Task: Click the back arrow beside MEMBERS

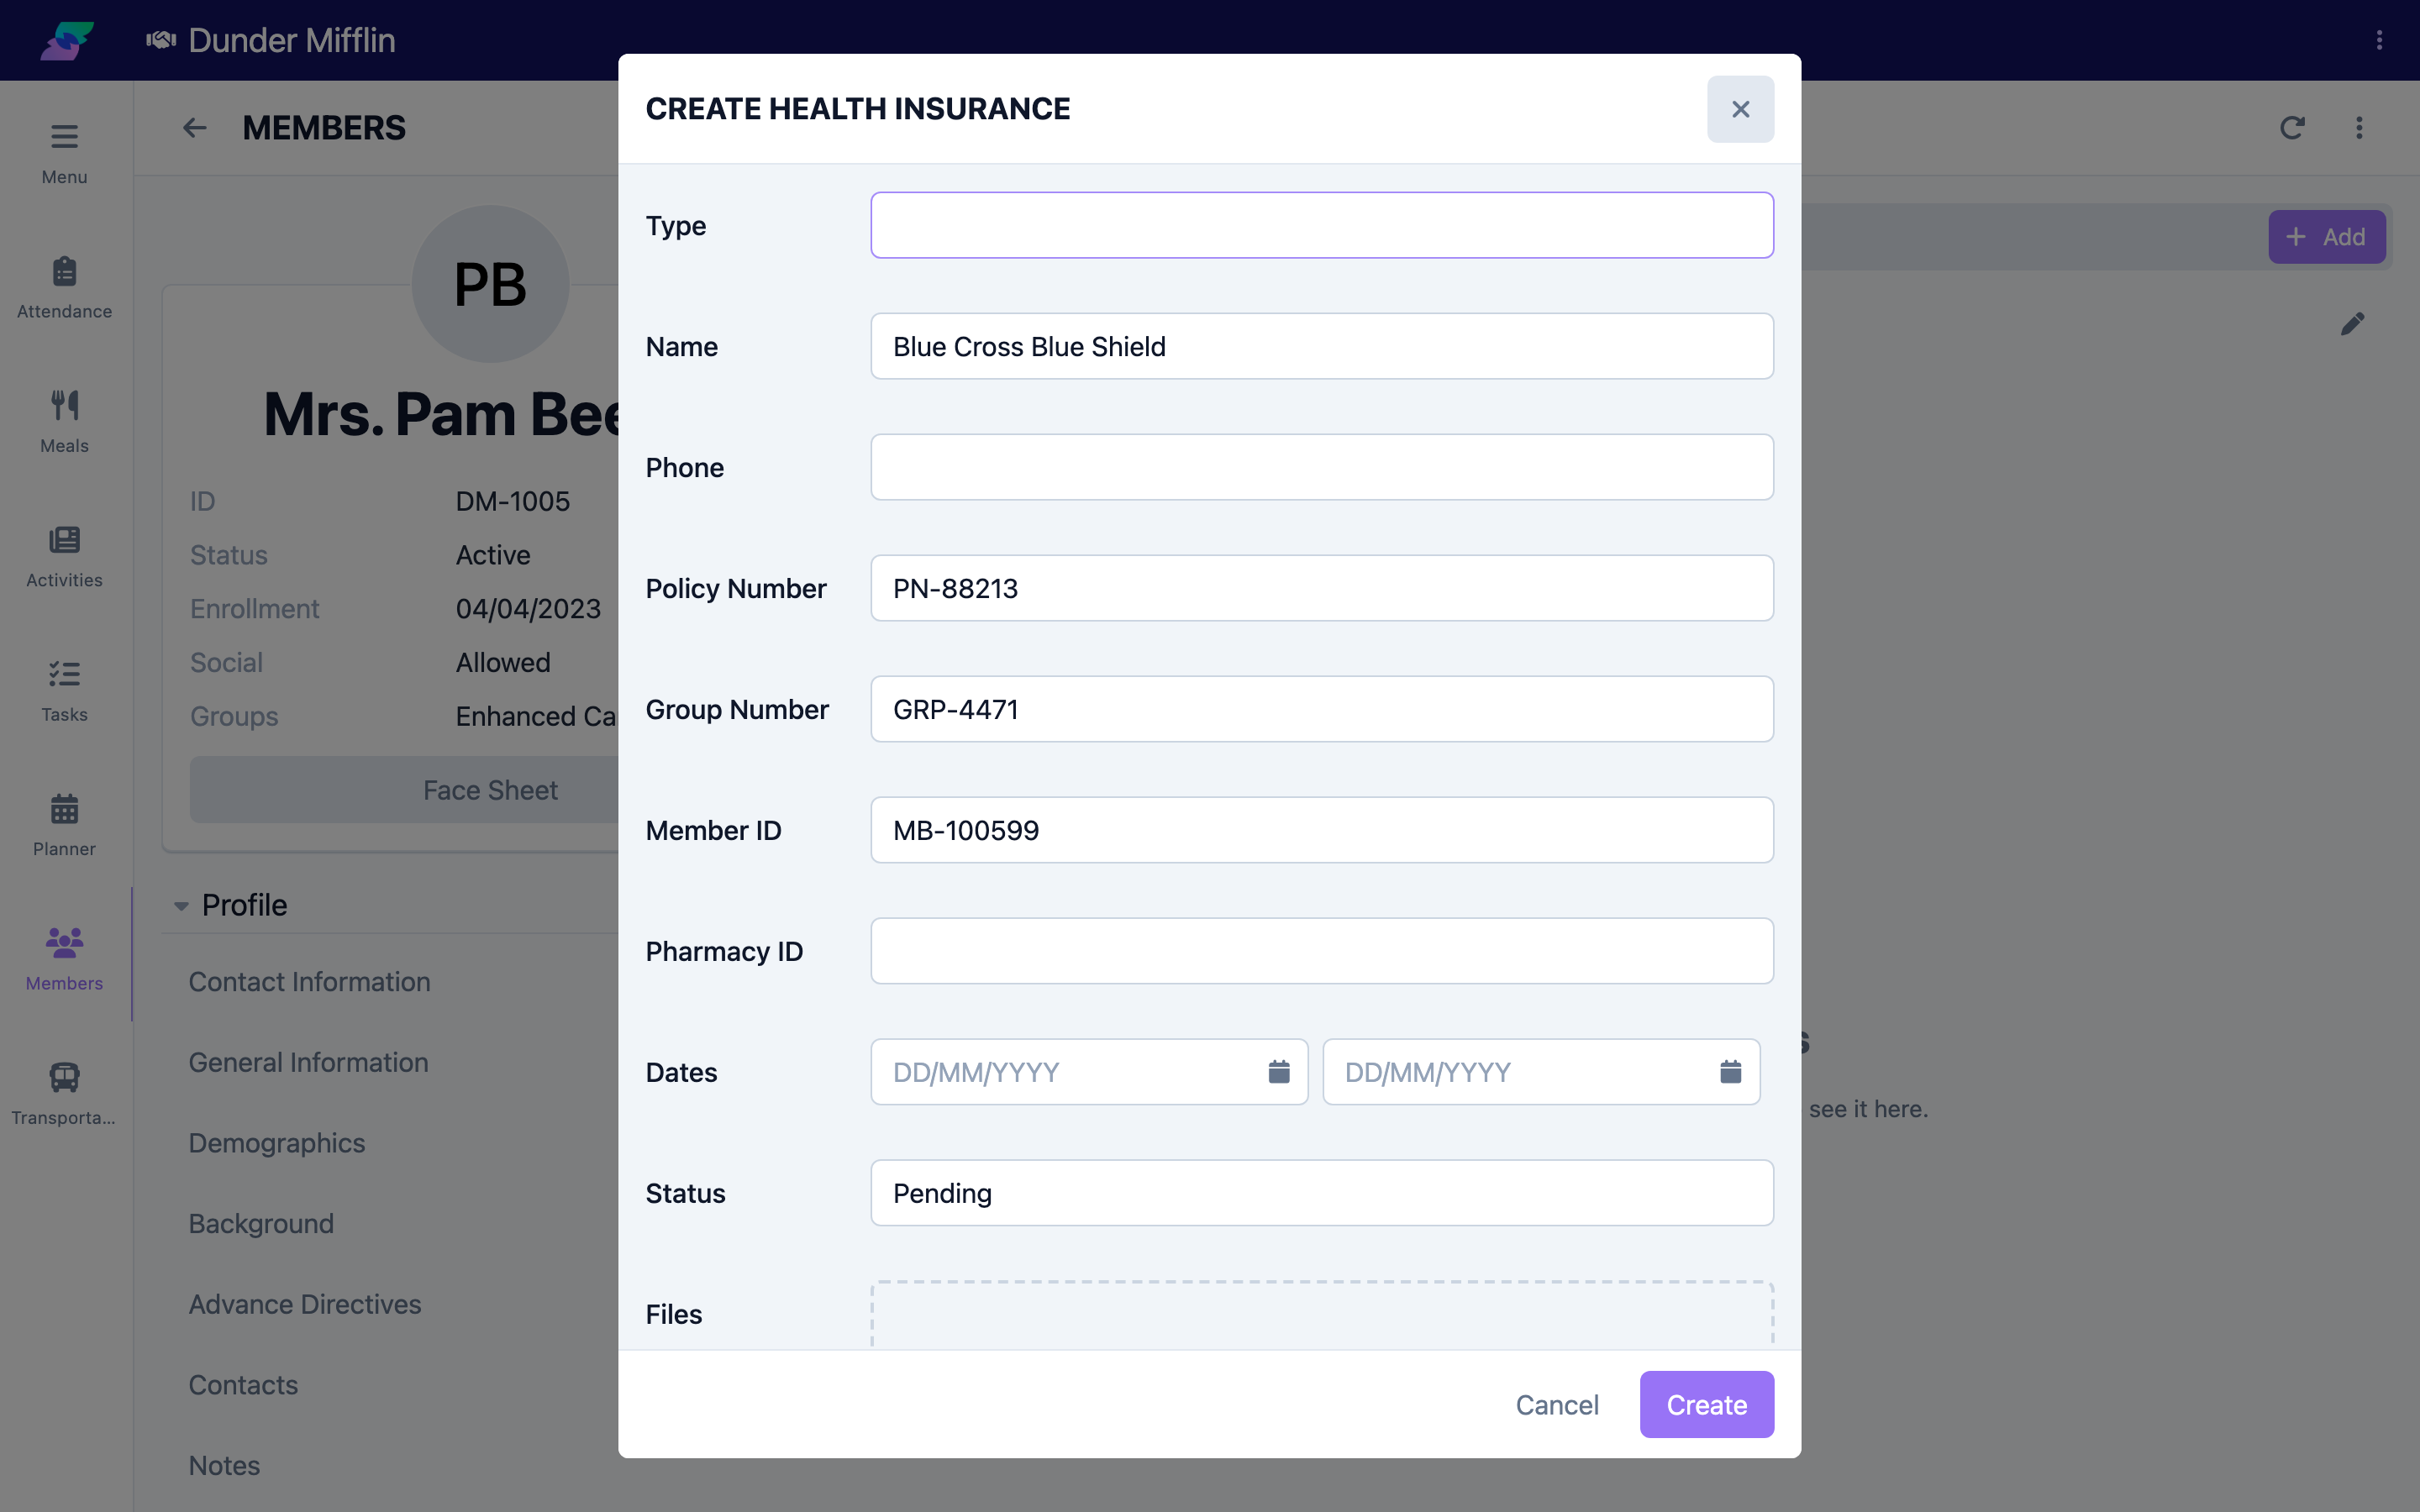Action: [195, 128]
